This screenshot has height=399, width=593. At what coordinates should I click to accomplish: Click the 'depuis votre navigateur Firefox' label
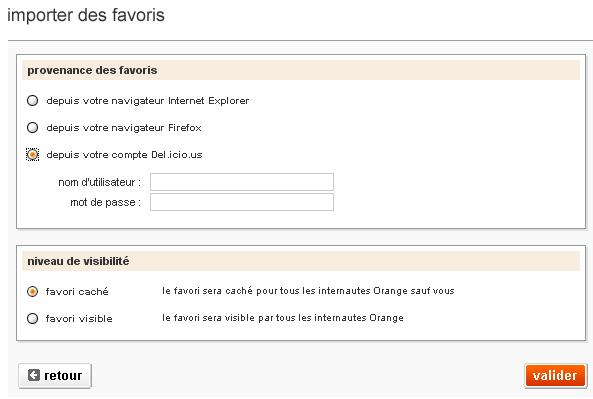tap(124, 128)
